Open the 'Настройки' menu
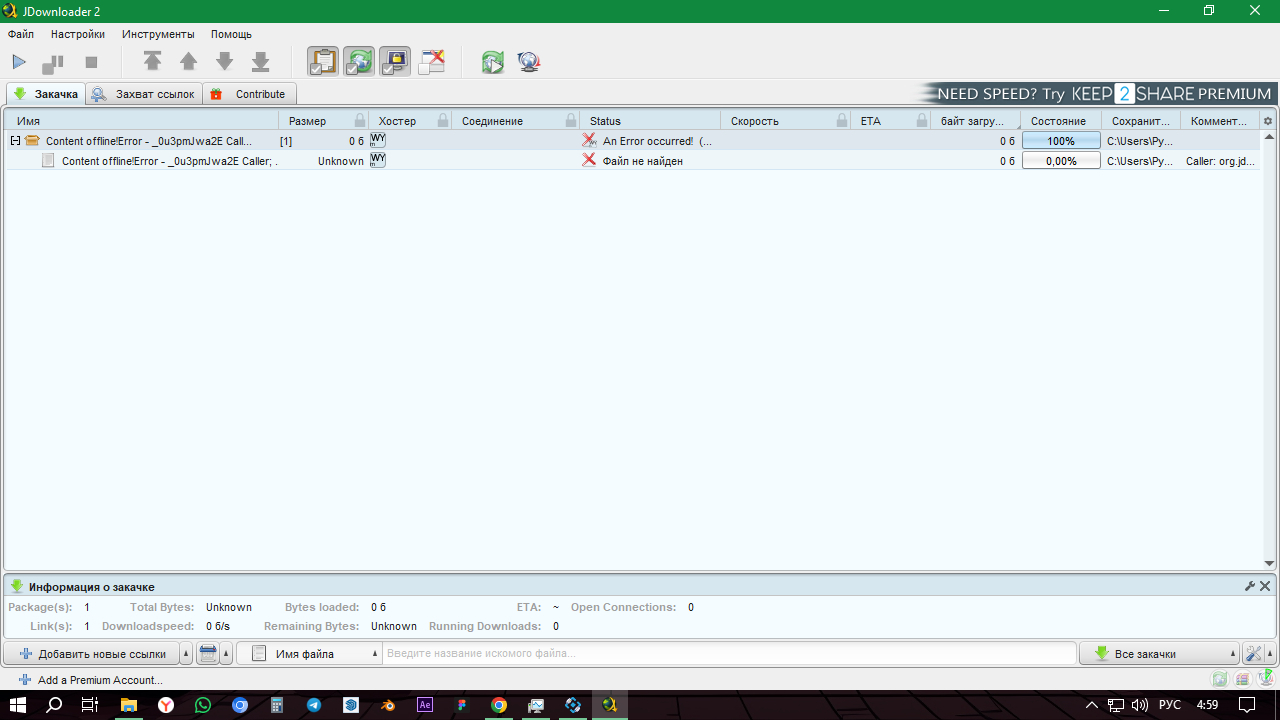 pos(78,34)
